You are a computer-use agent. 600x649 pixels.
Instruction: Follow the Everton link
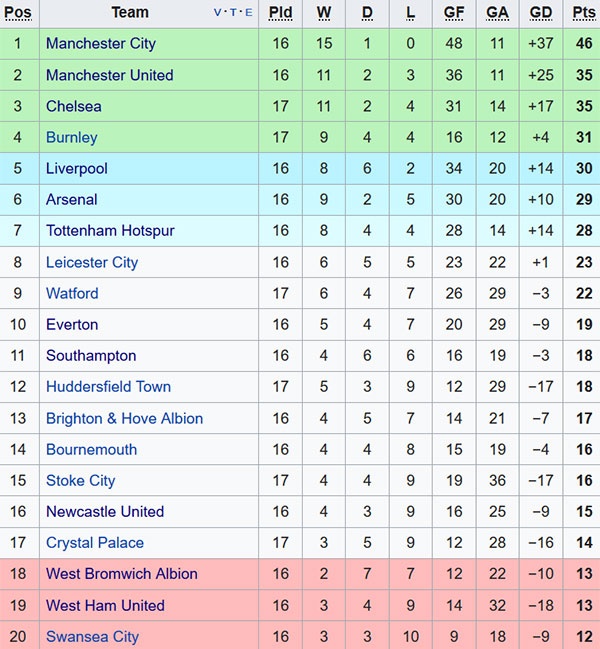click(72, 324)
